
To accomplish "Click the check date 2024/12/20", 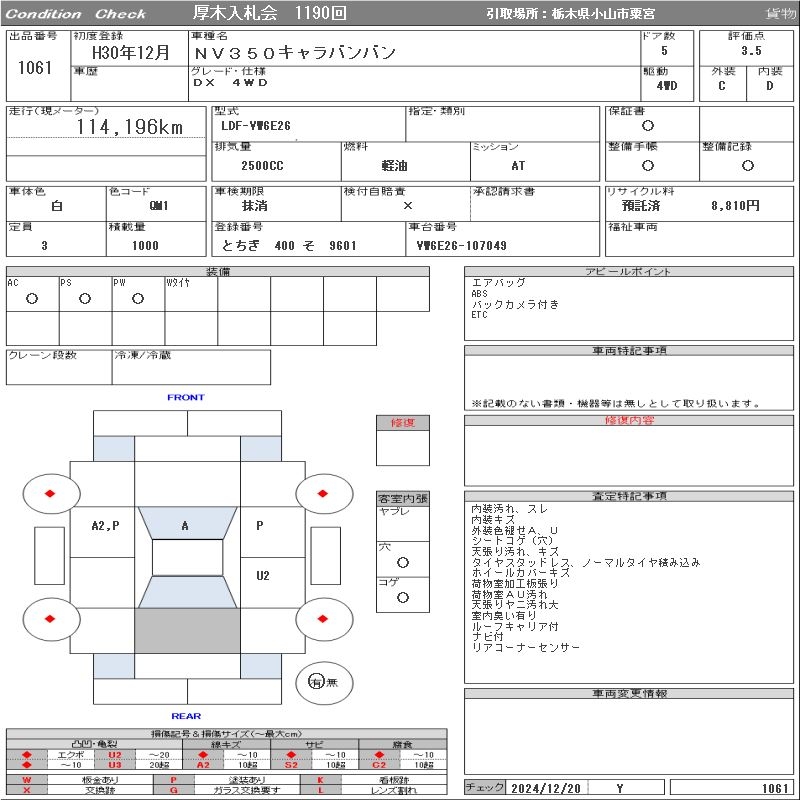I will coord(546,788).
